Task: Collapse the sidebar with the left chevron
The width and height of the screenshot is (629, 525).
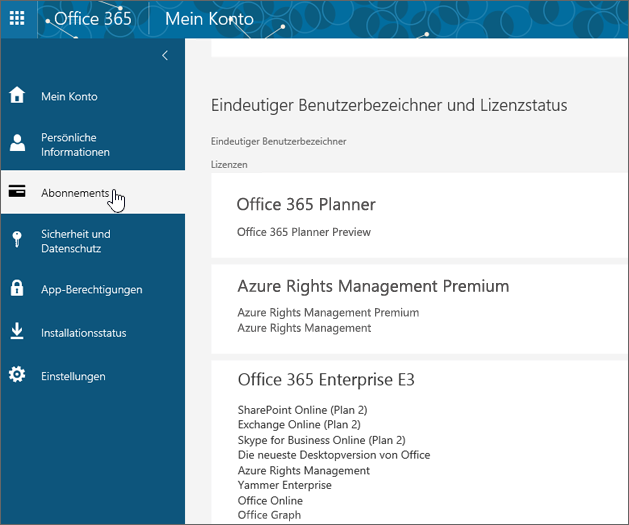Action: click(x=165, y=55)
